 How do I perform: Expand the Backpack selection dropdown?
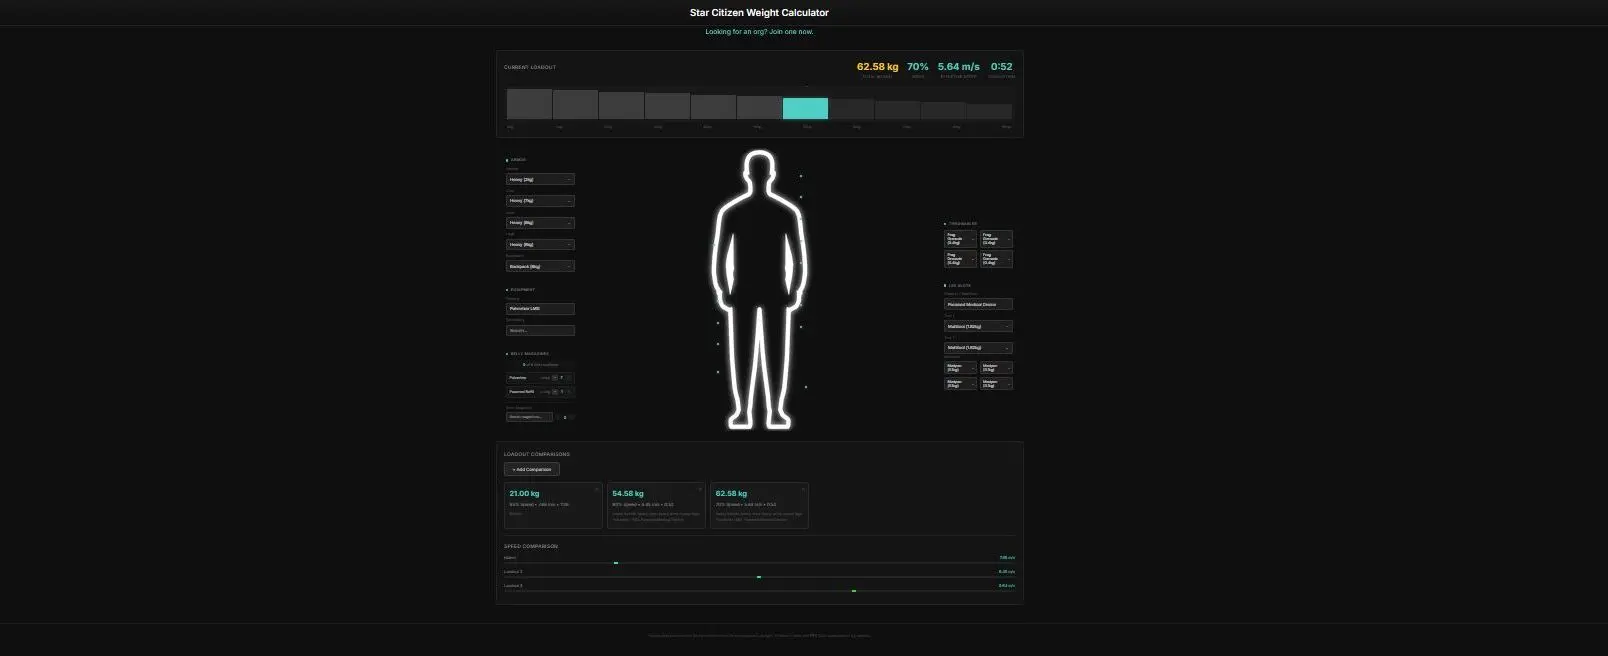[540, 267]
